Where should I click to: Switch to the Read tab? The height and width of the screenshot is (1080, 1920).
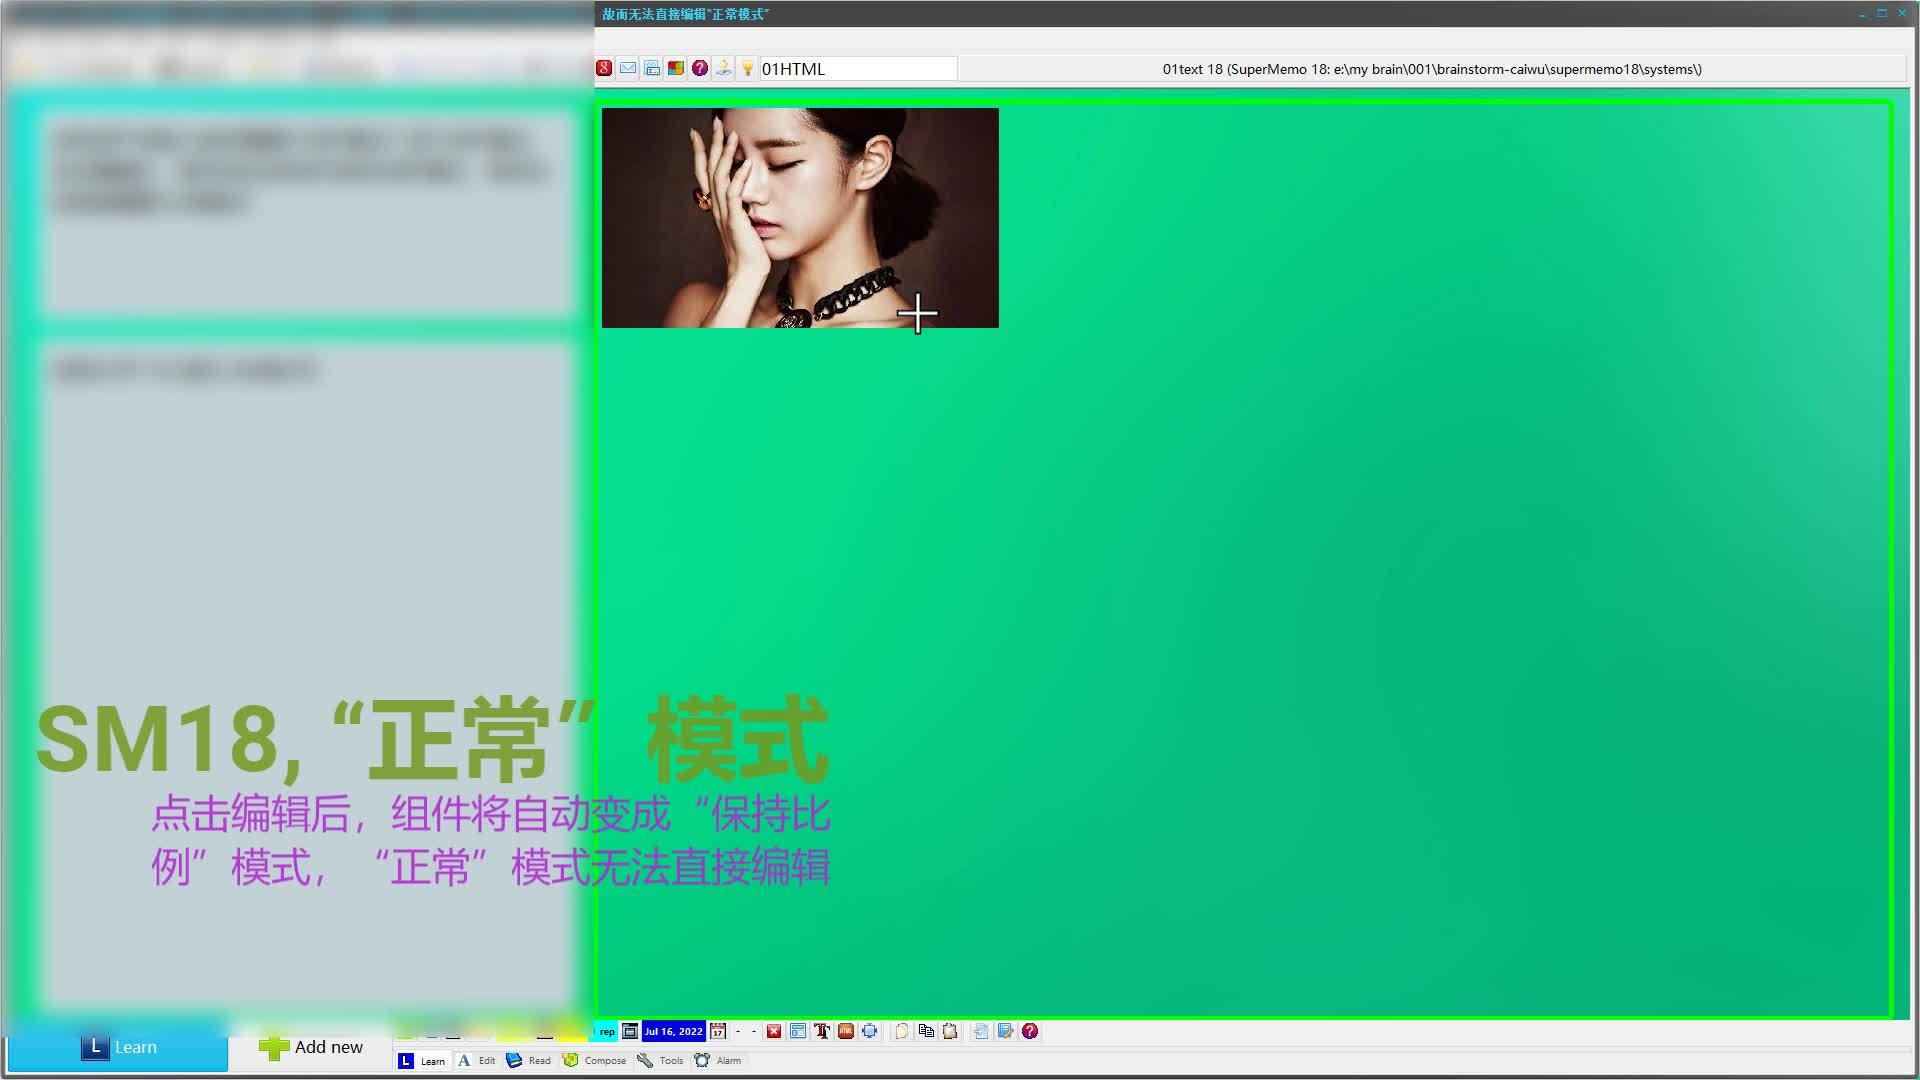529,1060
